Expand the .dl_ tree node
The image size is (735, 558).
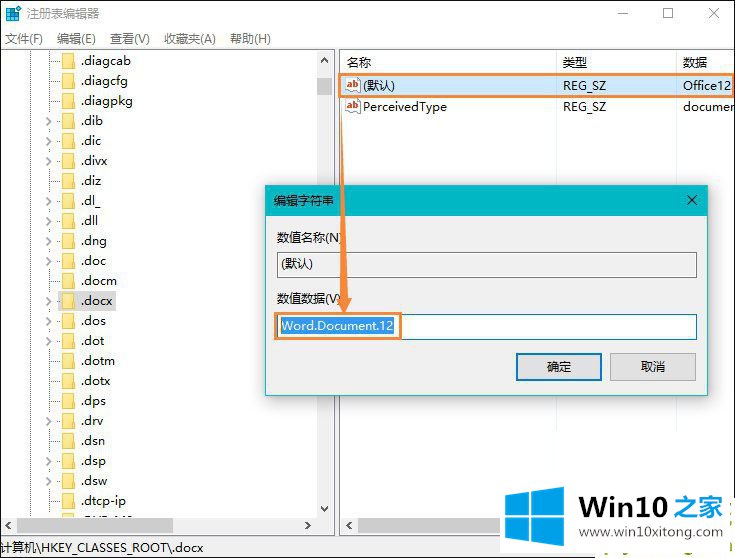tap(48, 201)
